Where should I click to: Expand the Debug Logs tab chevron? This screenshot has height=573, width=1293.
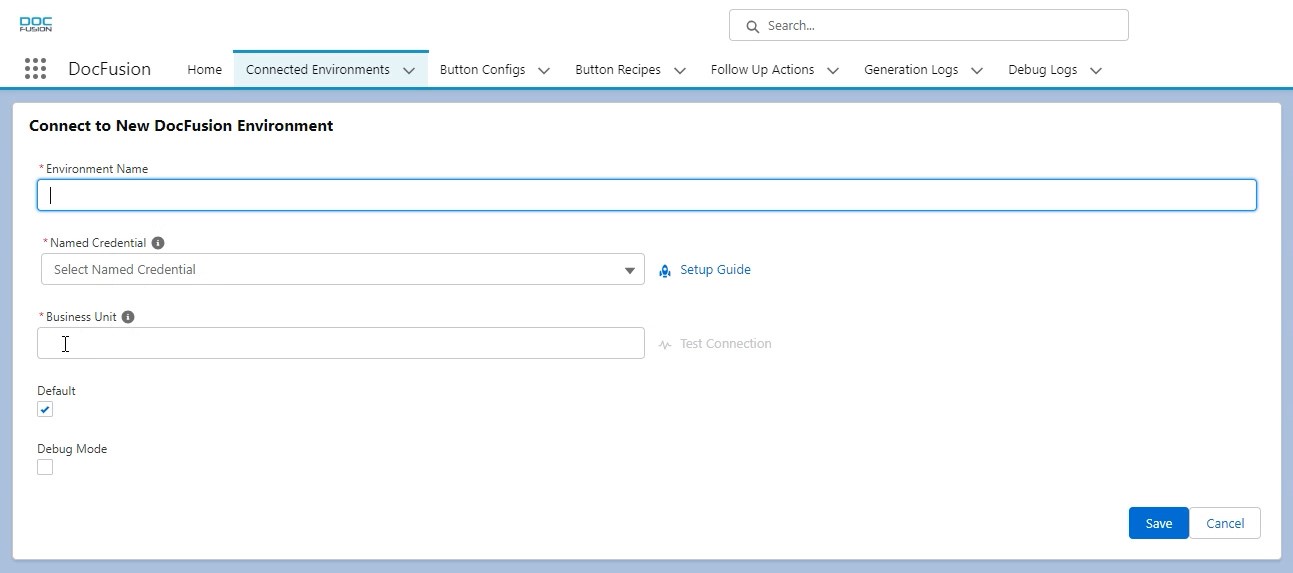coord(1096,71)
